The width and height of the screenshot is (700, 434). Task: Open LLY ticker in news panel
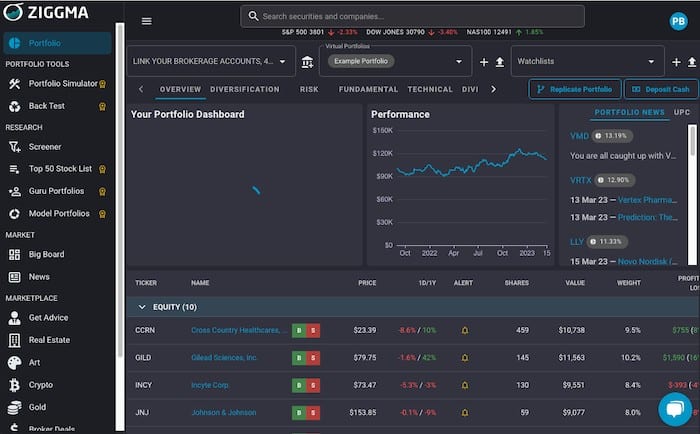tap(577, 242)
